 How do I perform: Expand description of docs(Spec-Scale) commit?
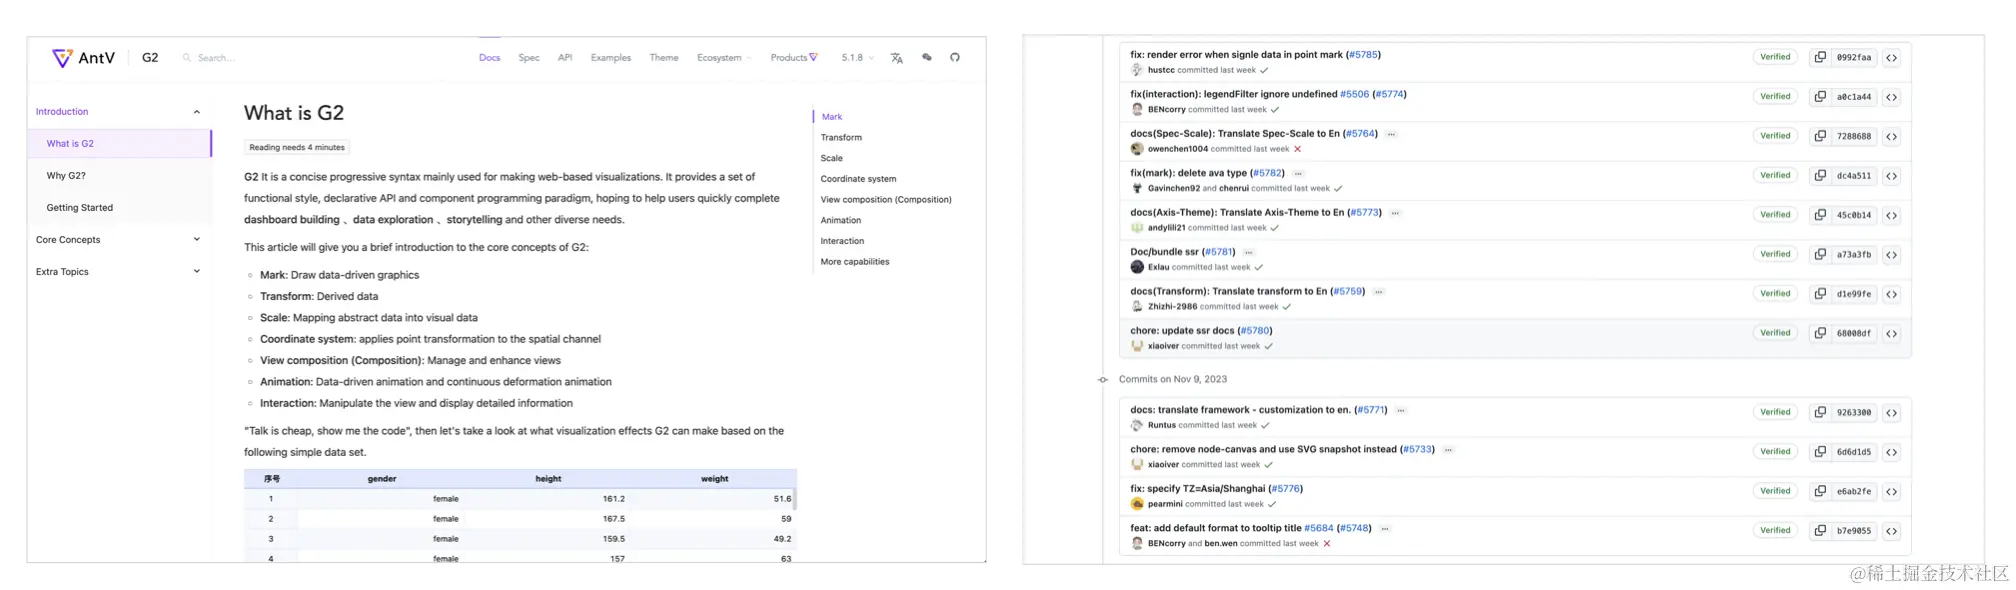[x=1391, y=134]
